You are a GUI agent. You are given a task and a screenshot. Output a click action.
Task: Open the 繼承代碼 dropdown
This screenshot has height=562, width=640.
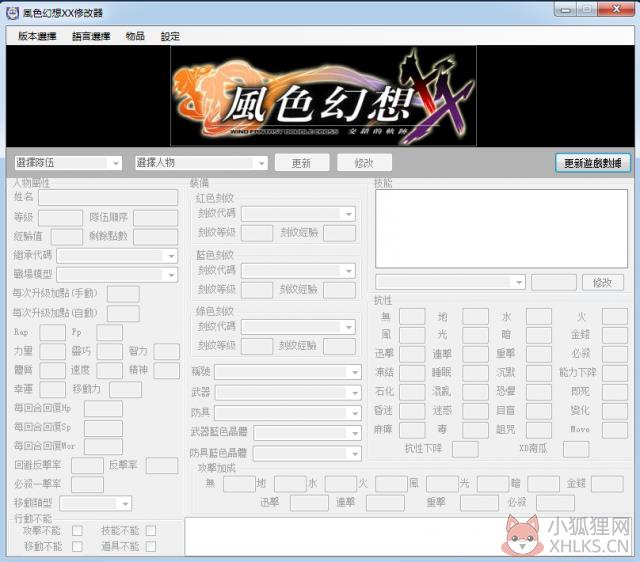[x=117, y=256]
